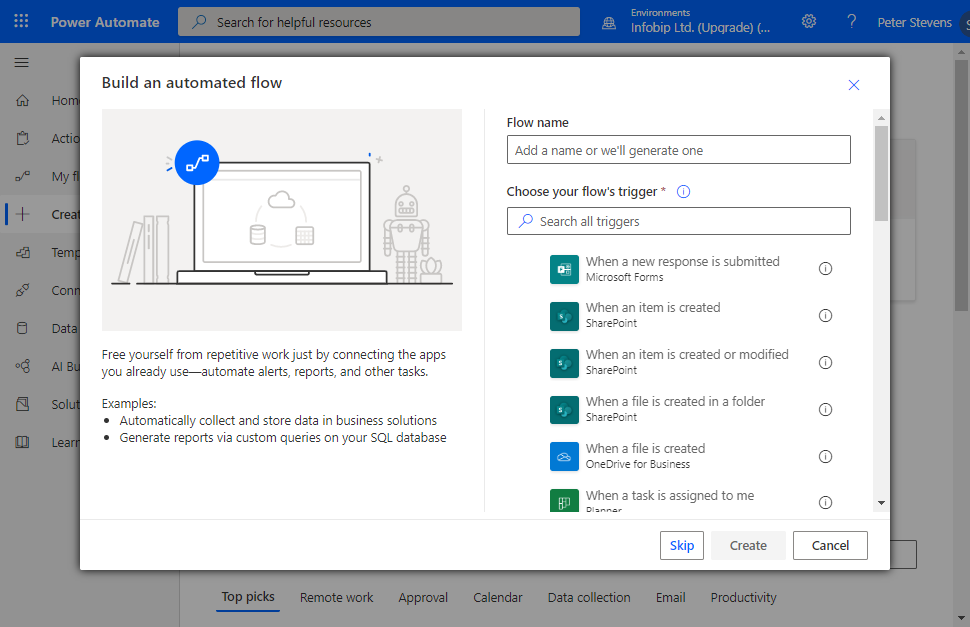This screenshot has height=627, width=970.
Task: Switch to the Remote work tab
Action: 336,598
